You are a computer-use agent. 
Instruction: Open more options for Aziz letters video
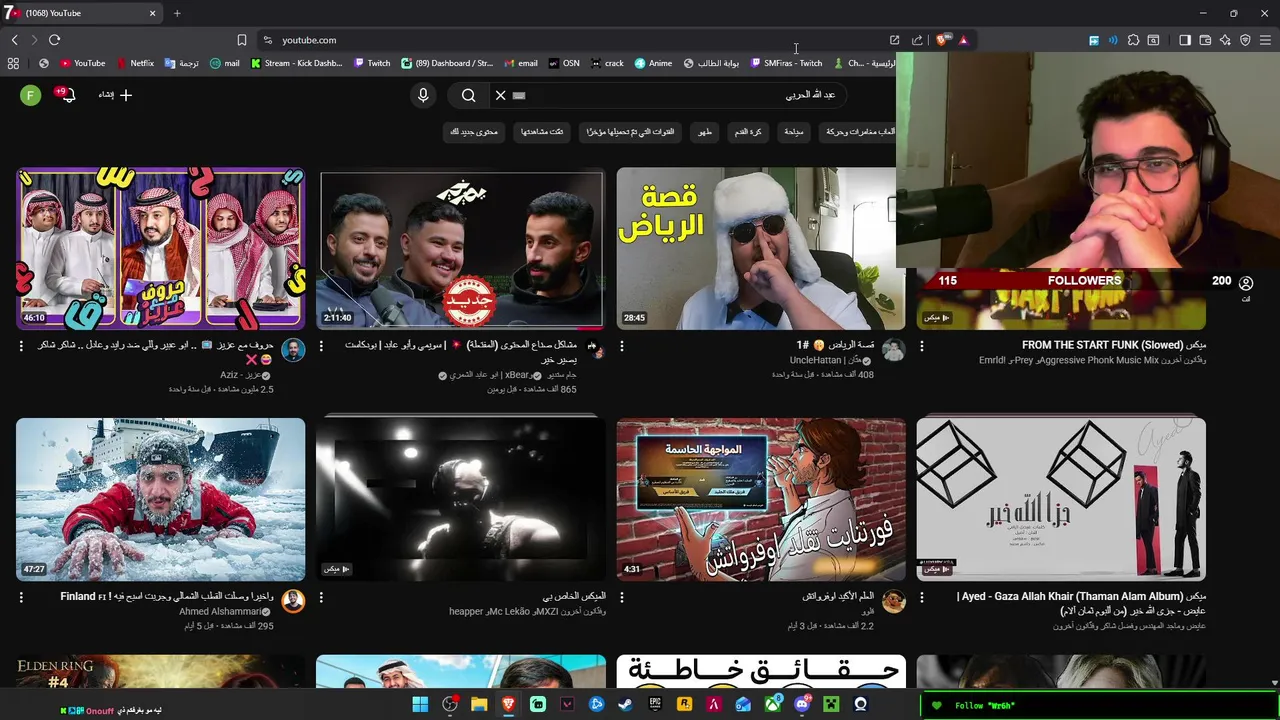21,346
